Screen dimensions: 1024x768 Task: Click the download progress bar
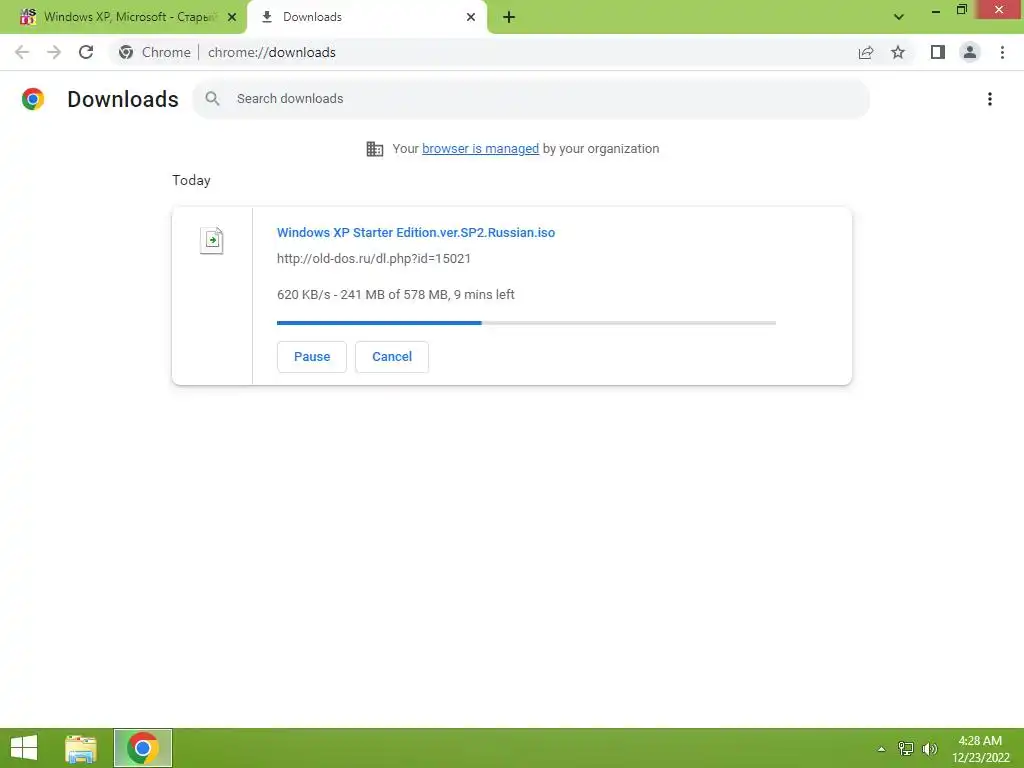click(526, 323)
